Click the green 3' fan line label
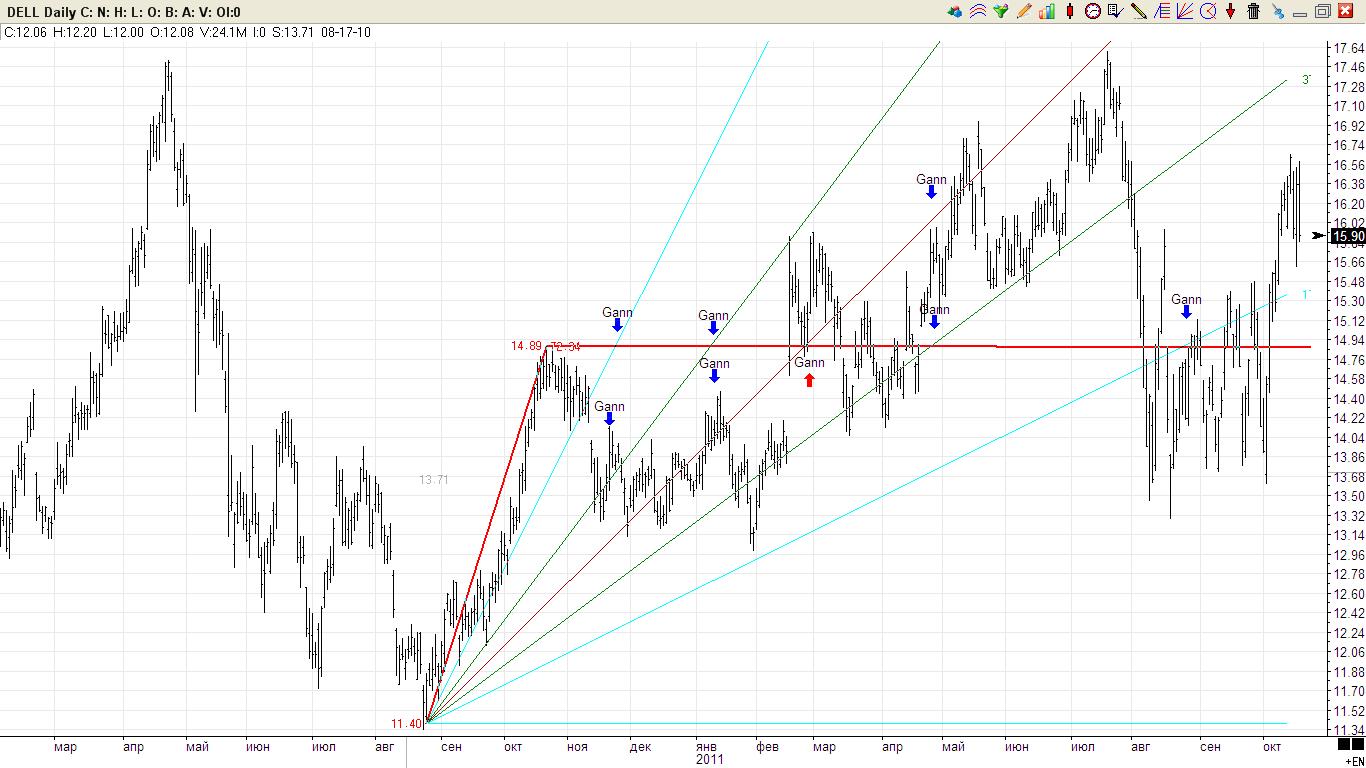Image resolution: width=1366 pixels, height=768 pixels. click(1306, 80)
